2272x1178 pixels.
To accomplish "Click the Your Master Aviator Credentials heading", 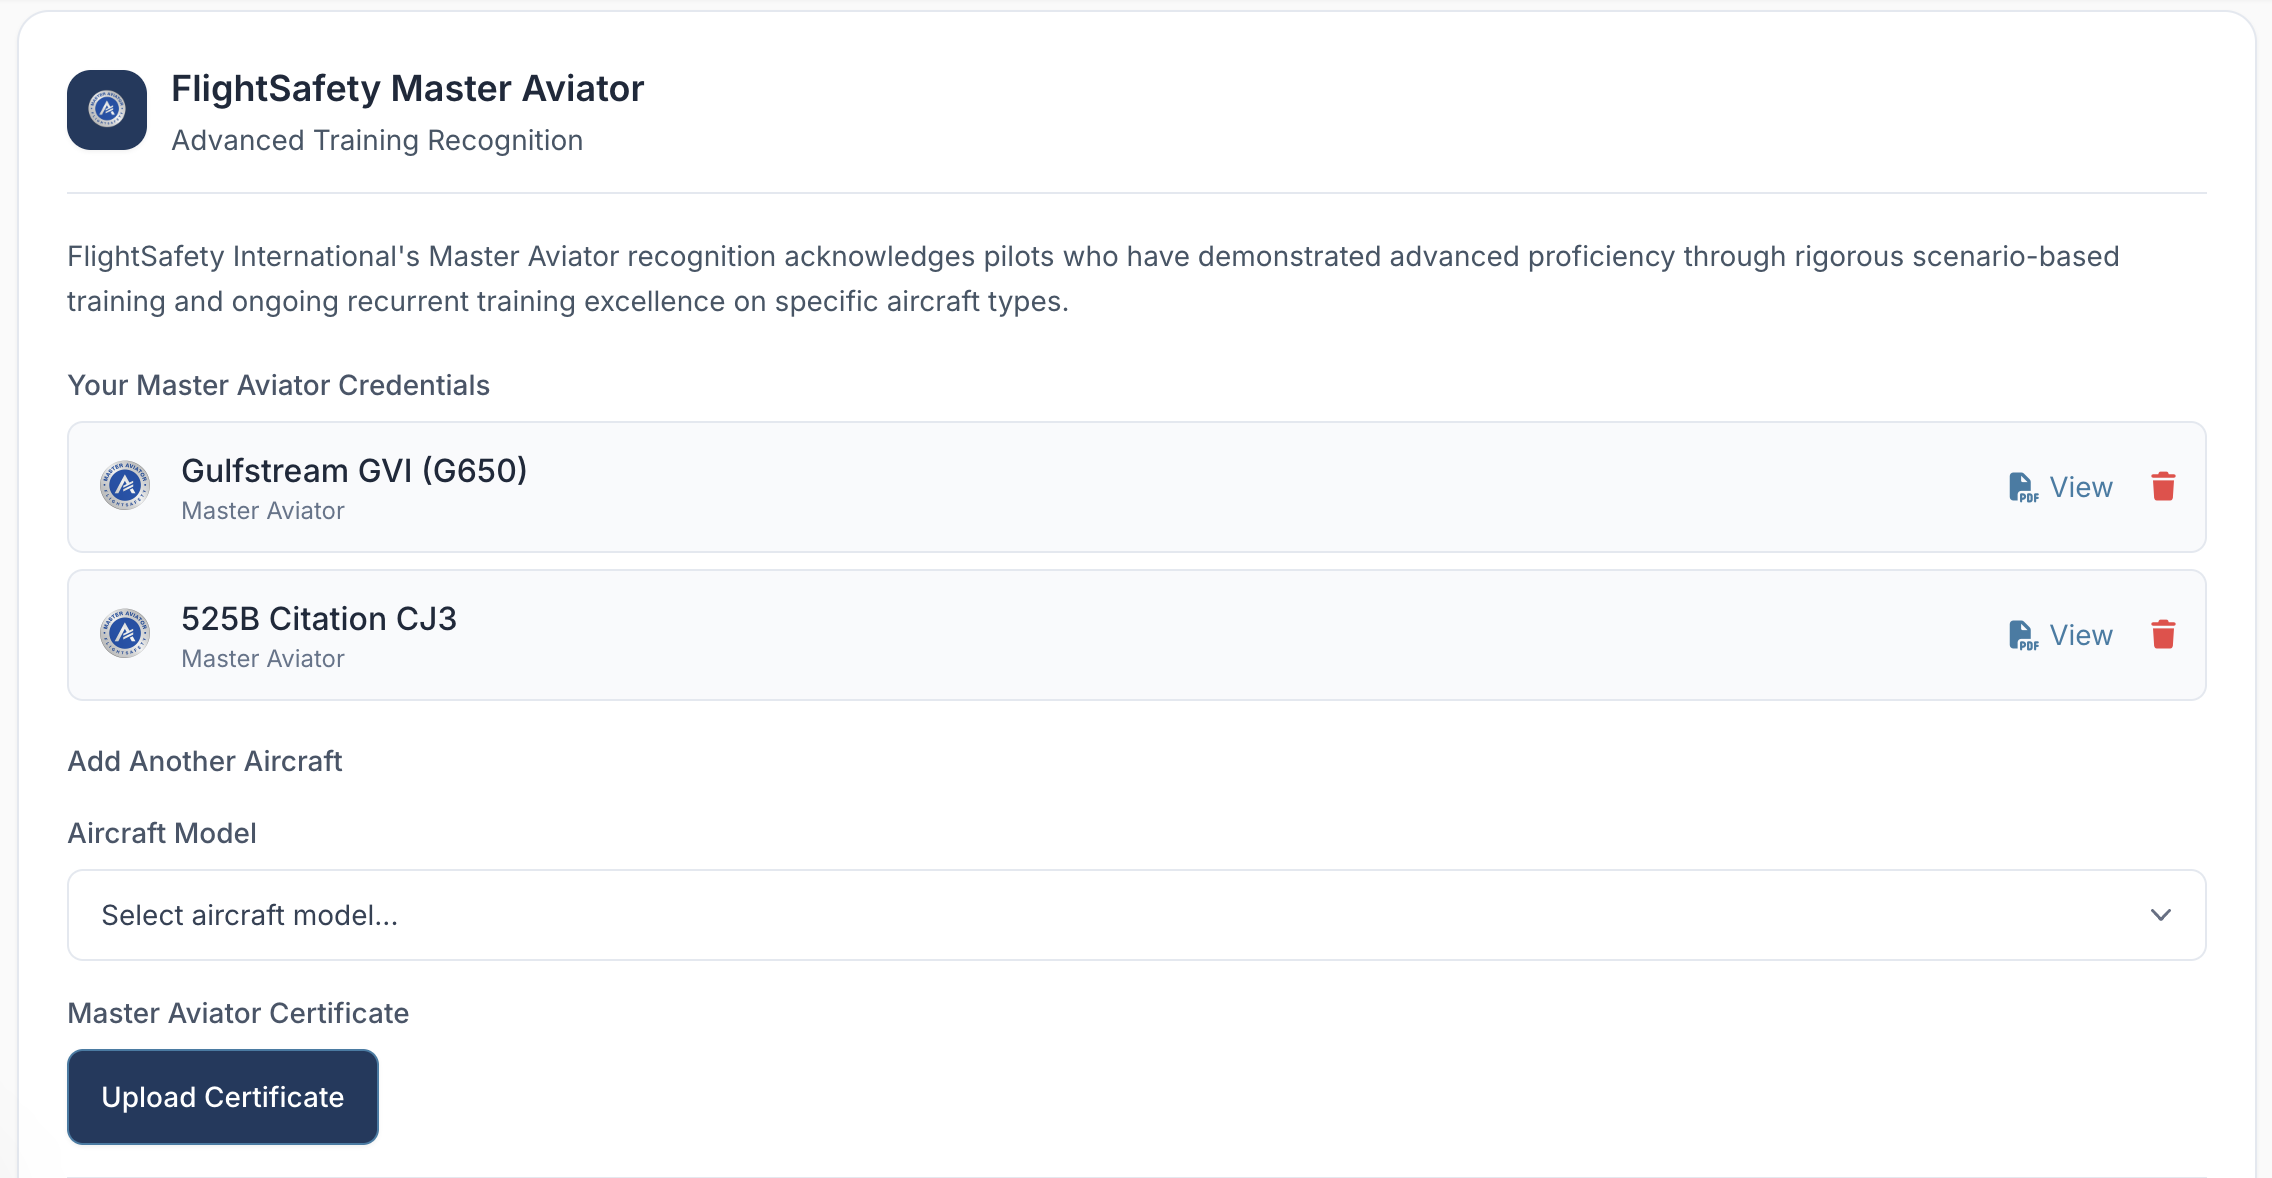I will [x=279, y=385].
